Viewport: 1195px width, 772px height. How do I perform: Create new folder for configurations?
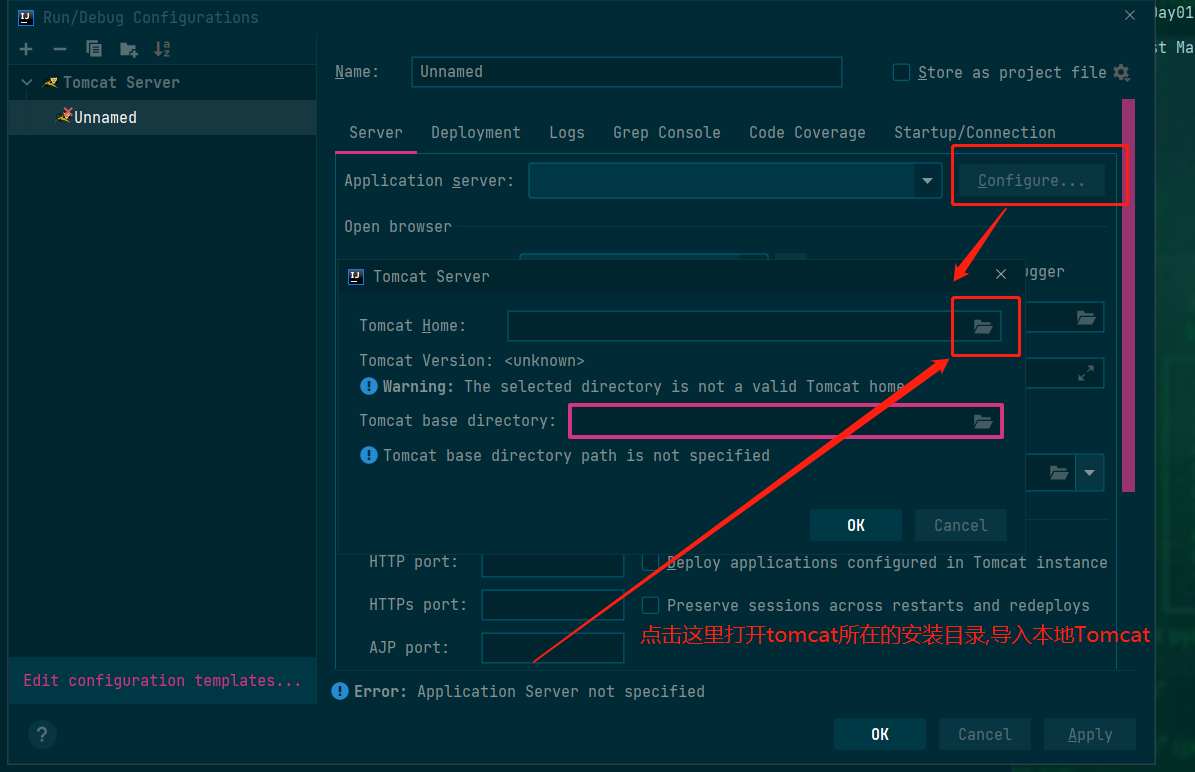[x=128, y=50]
